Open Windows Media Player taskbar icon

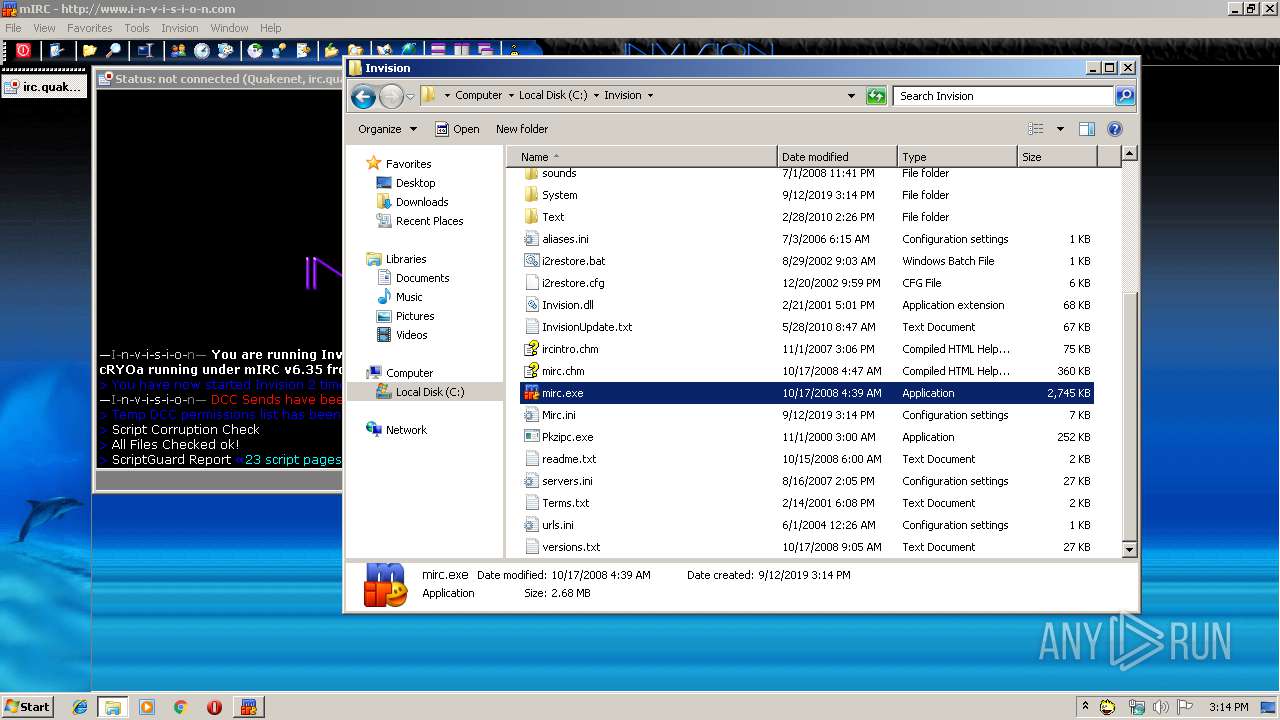147,707
